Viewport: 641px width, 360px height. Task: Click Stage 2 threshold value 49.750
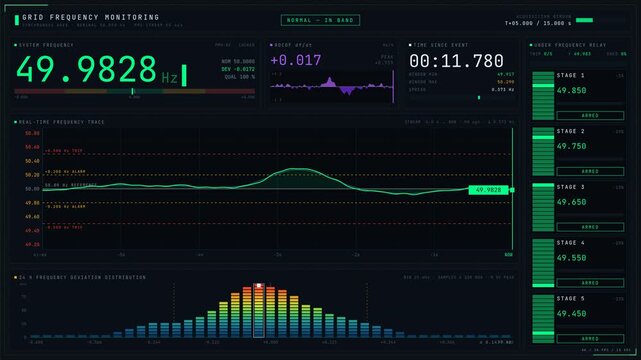tap(572, 146)
